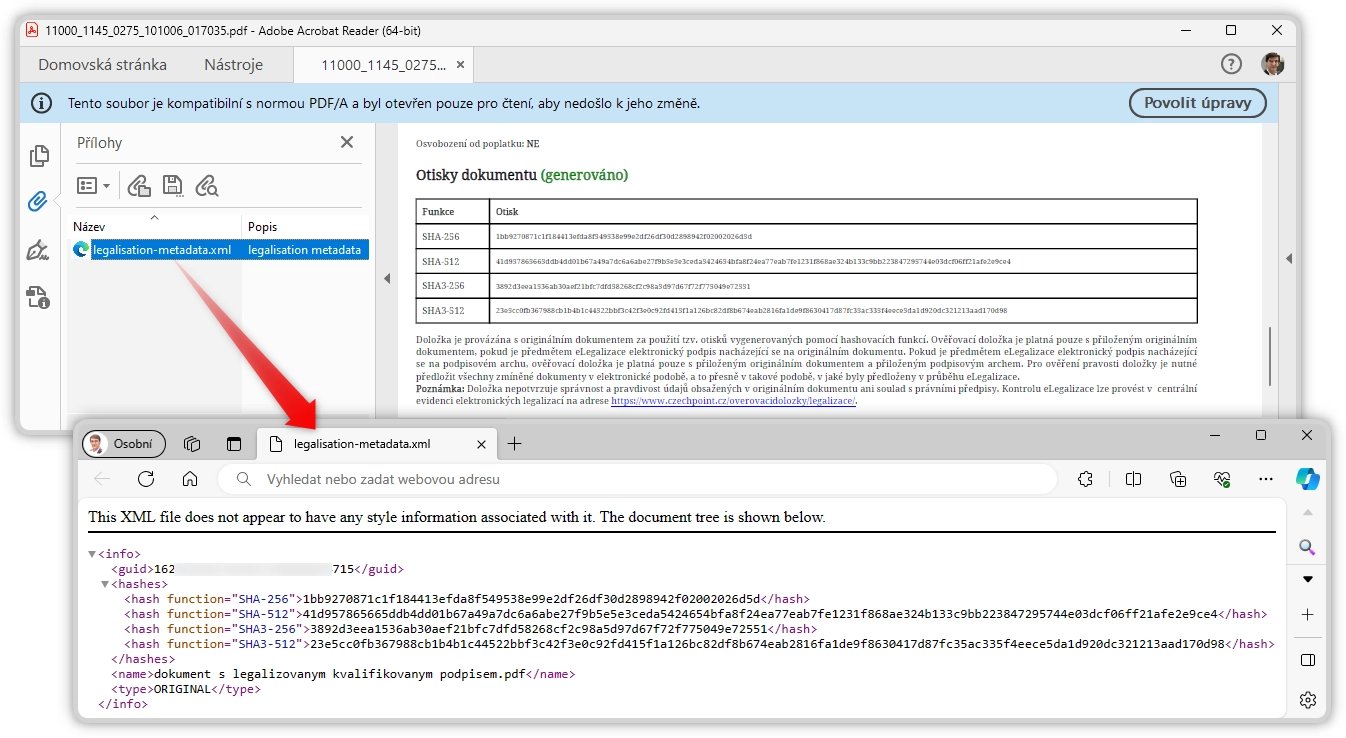This screenshot has width=1346, height=738.
Task: Select the legalisation-metadata.xml attachment row
Action: coord(220,250)
